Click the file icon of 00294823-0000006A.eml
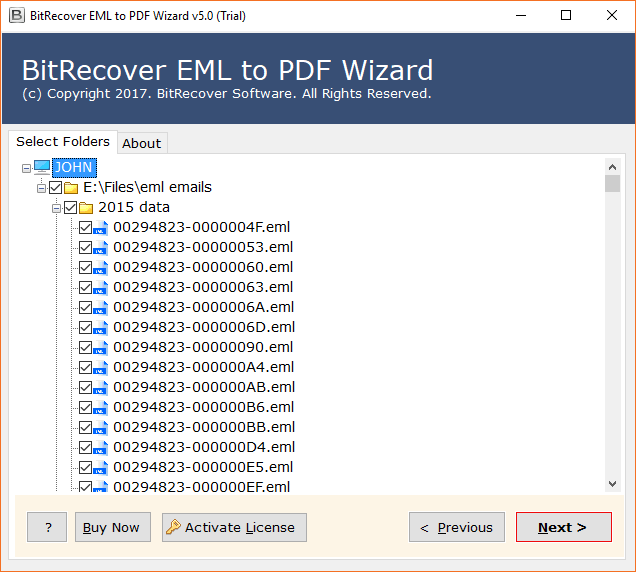The width and height of the screenshot is (636, 572). (x=101, y=308)
